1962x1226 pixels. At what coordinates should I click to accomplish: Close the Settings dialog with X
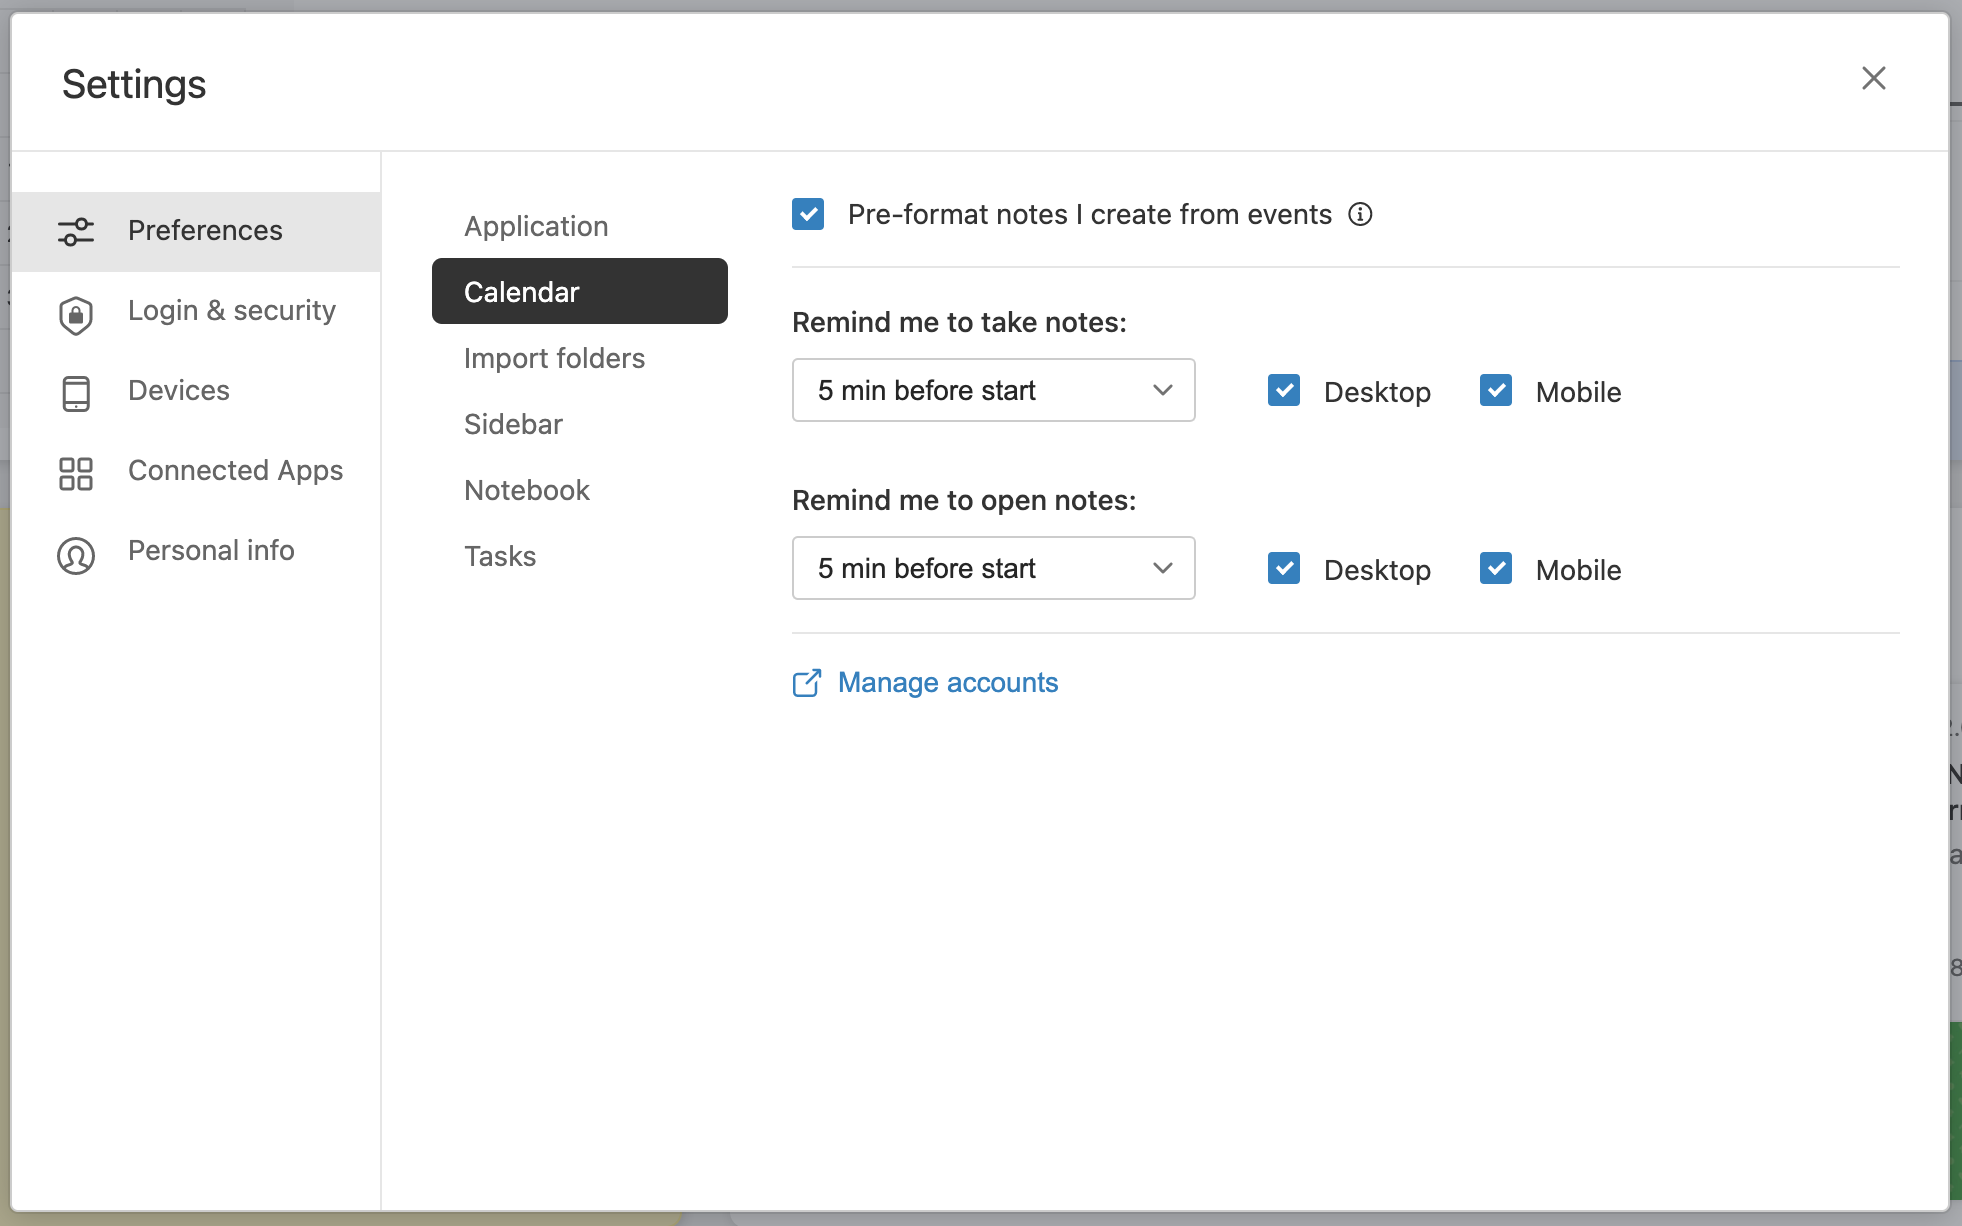coord(1873,78)
